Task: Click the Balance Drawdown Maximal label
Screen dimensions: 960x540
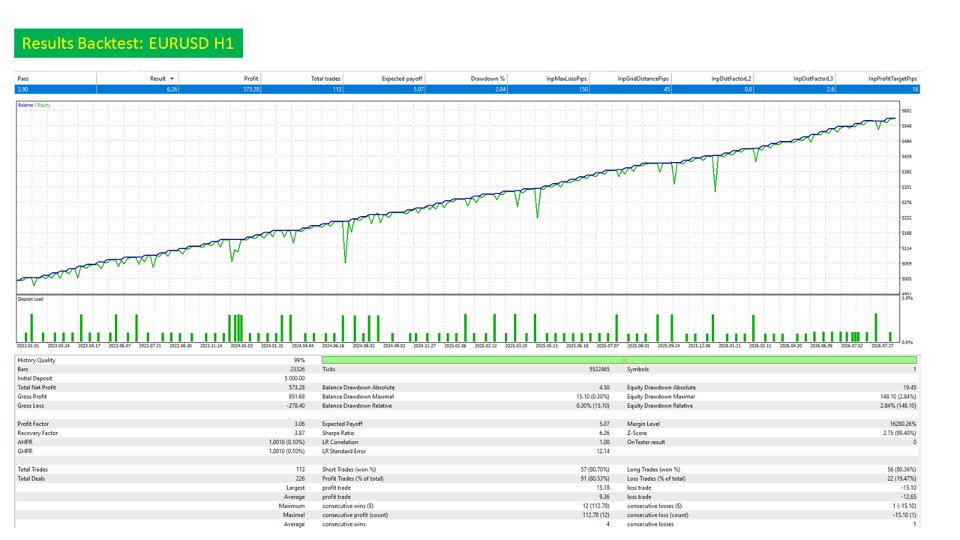Action: point(358,397)
